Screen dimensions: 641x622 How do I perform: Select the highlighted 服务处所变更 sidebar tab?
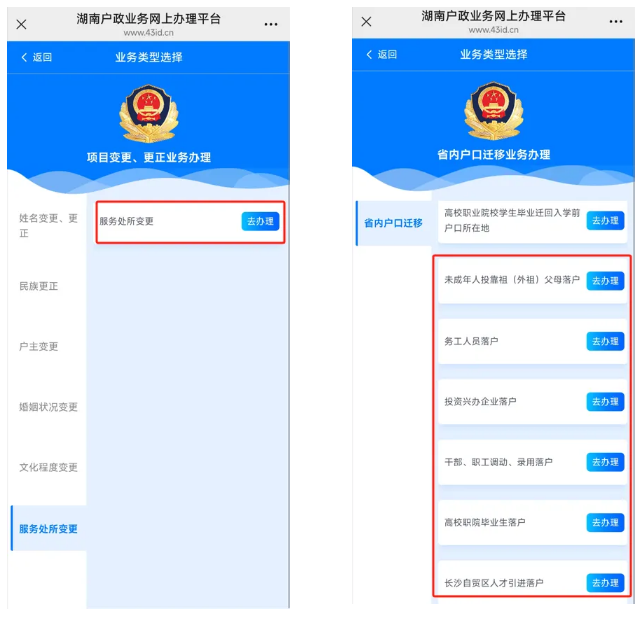pos(49,528)
